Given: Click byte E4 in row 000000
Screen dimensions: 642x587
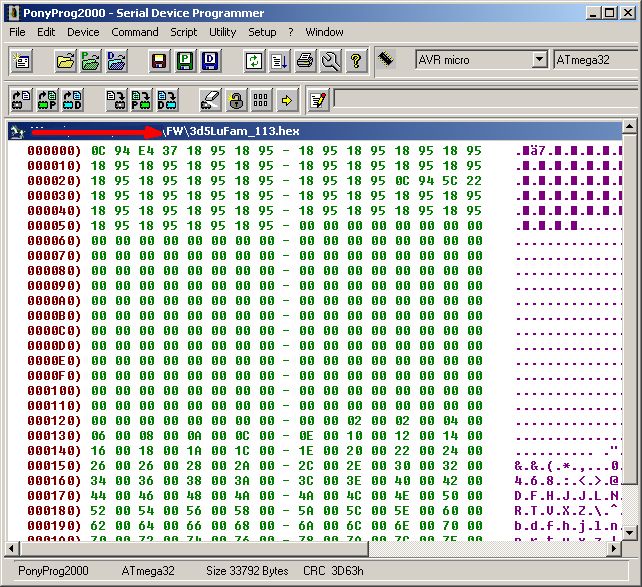Looking at the screenshot, I should point(146,151).
